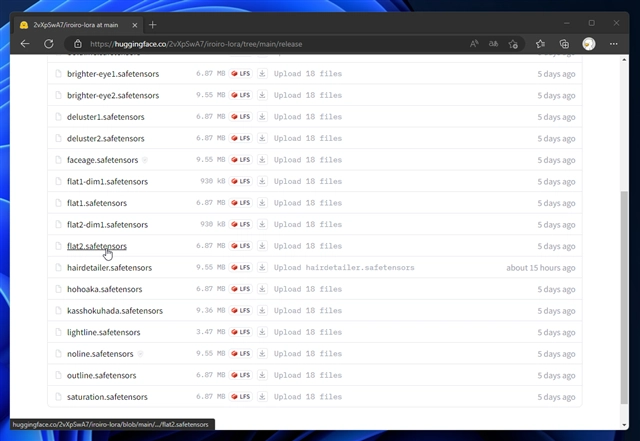Click 'about 15 hours ago' timestamp
Screen dimensions: 640x441
coord(541,268)
